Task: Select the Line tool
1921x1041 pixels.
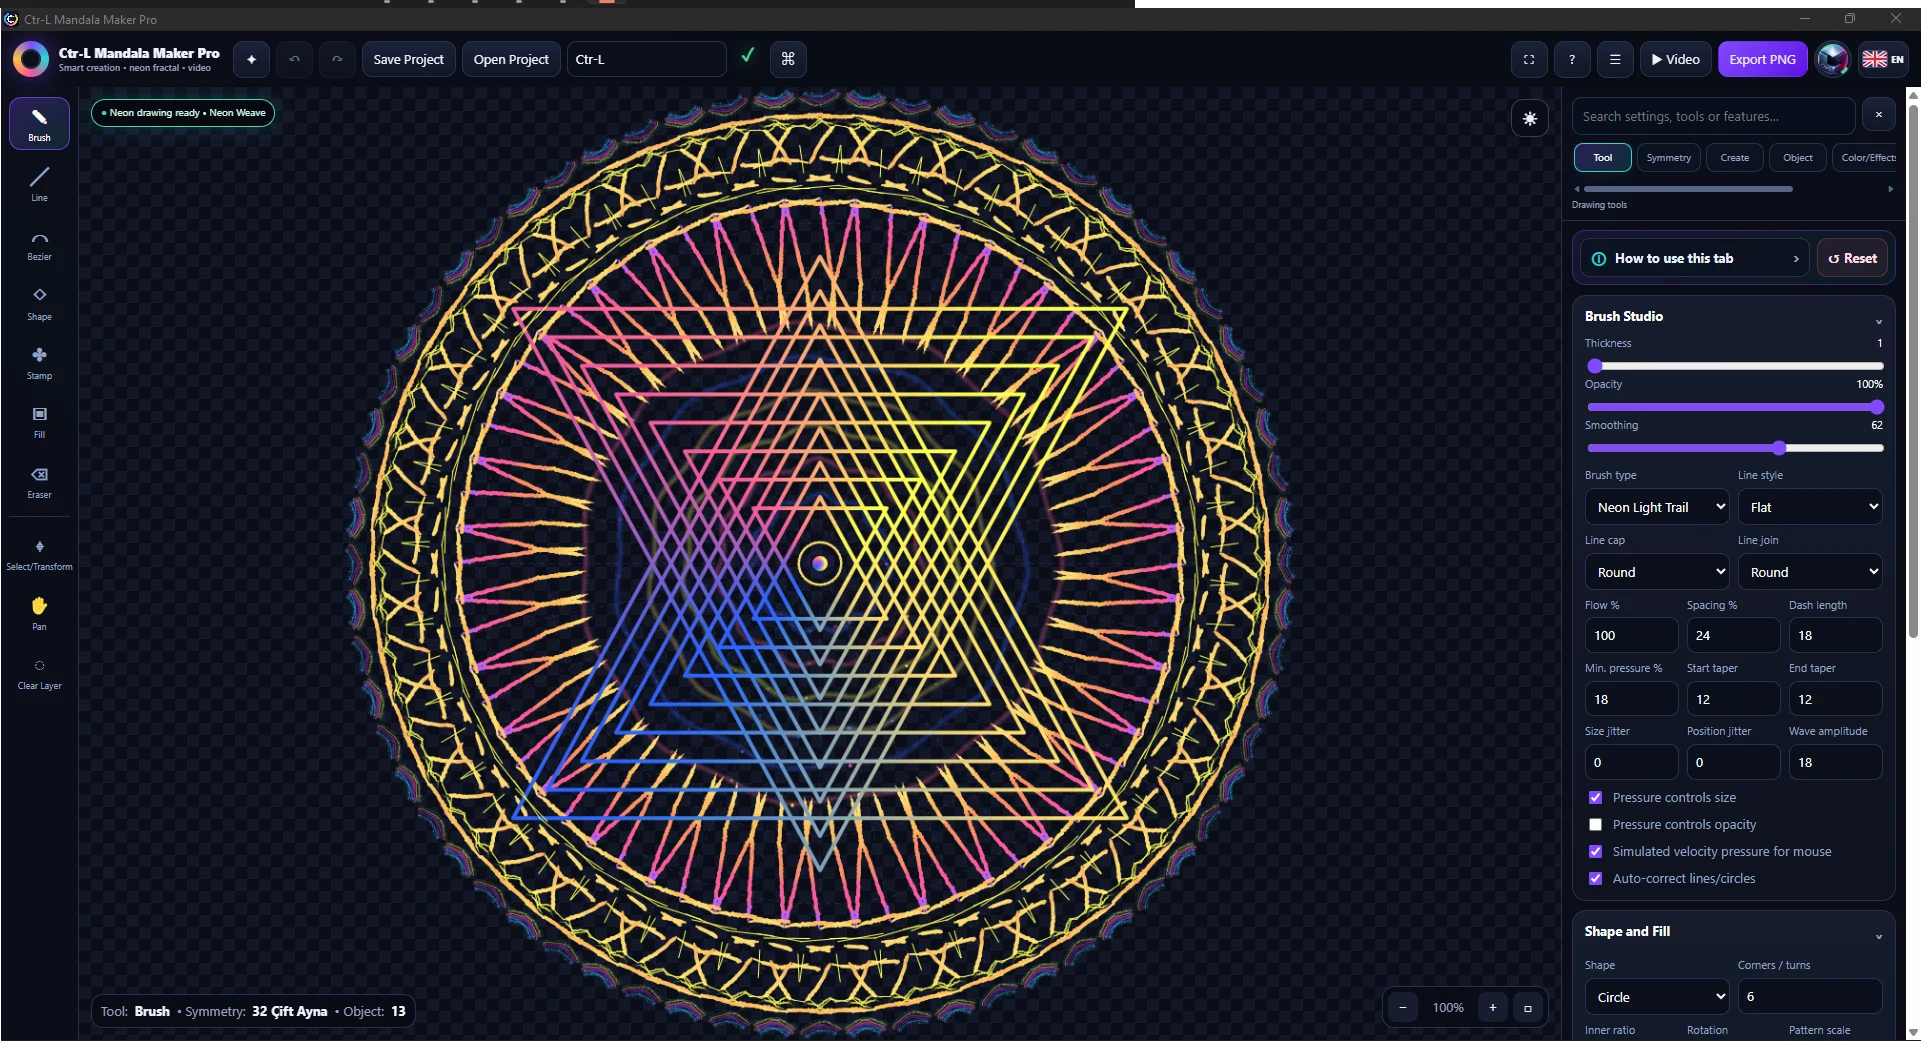Action: (x=39, y=183)
